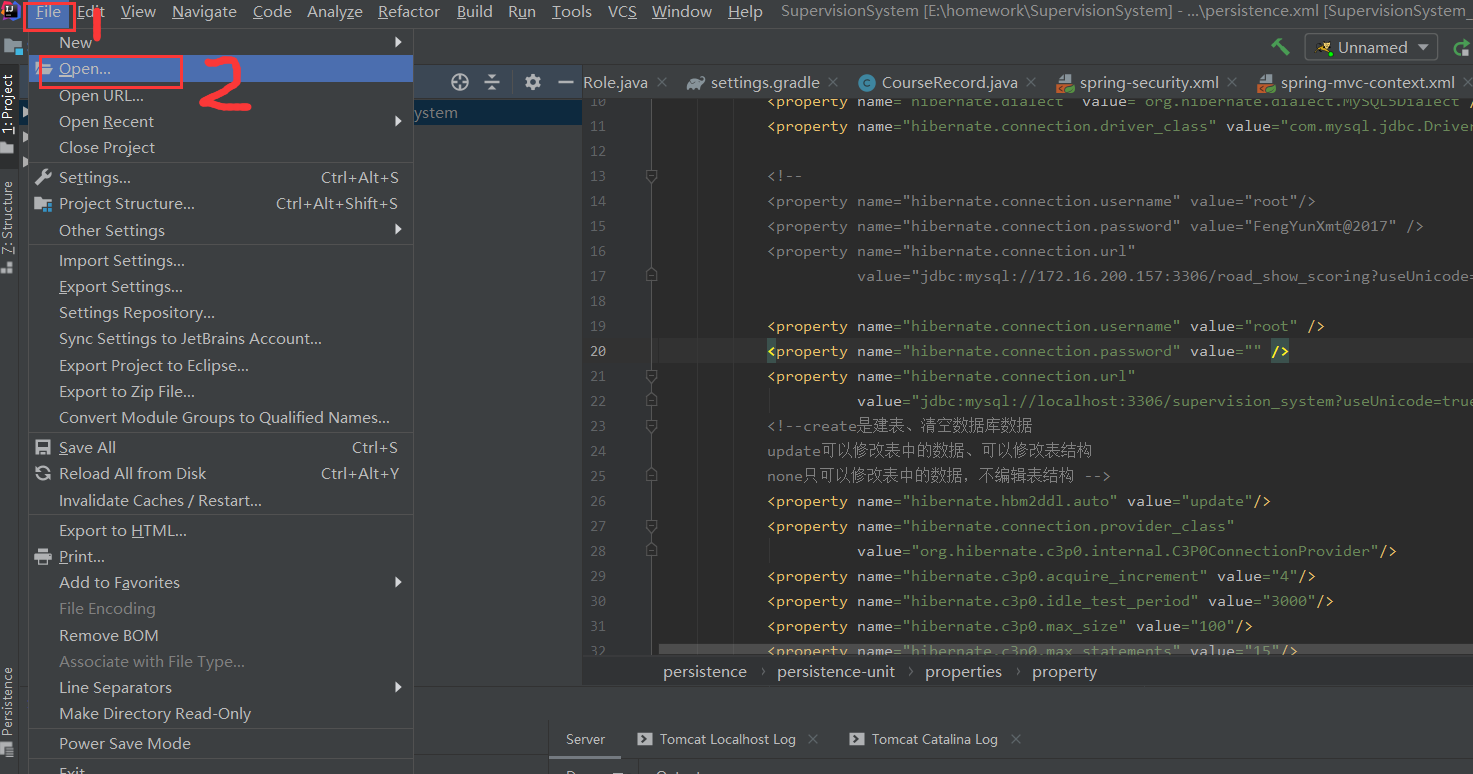Viewport: 1473px width, 774px height.
Task: Click properties in breadcrumb
Action: 963,672
